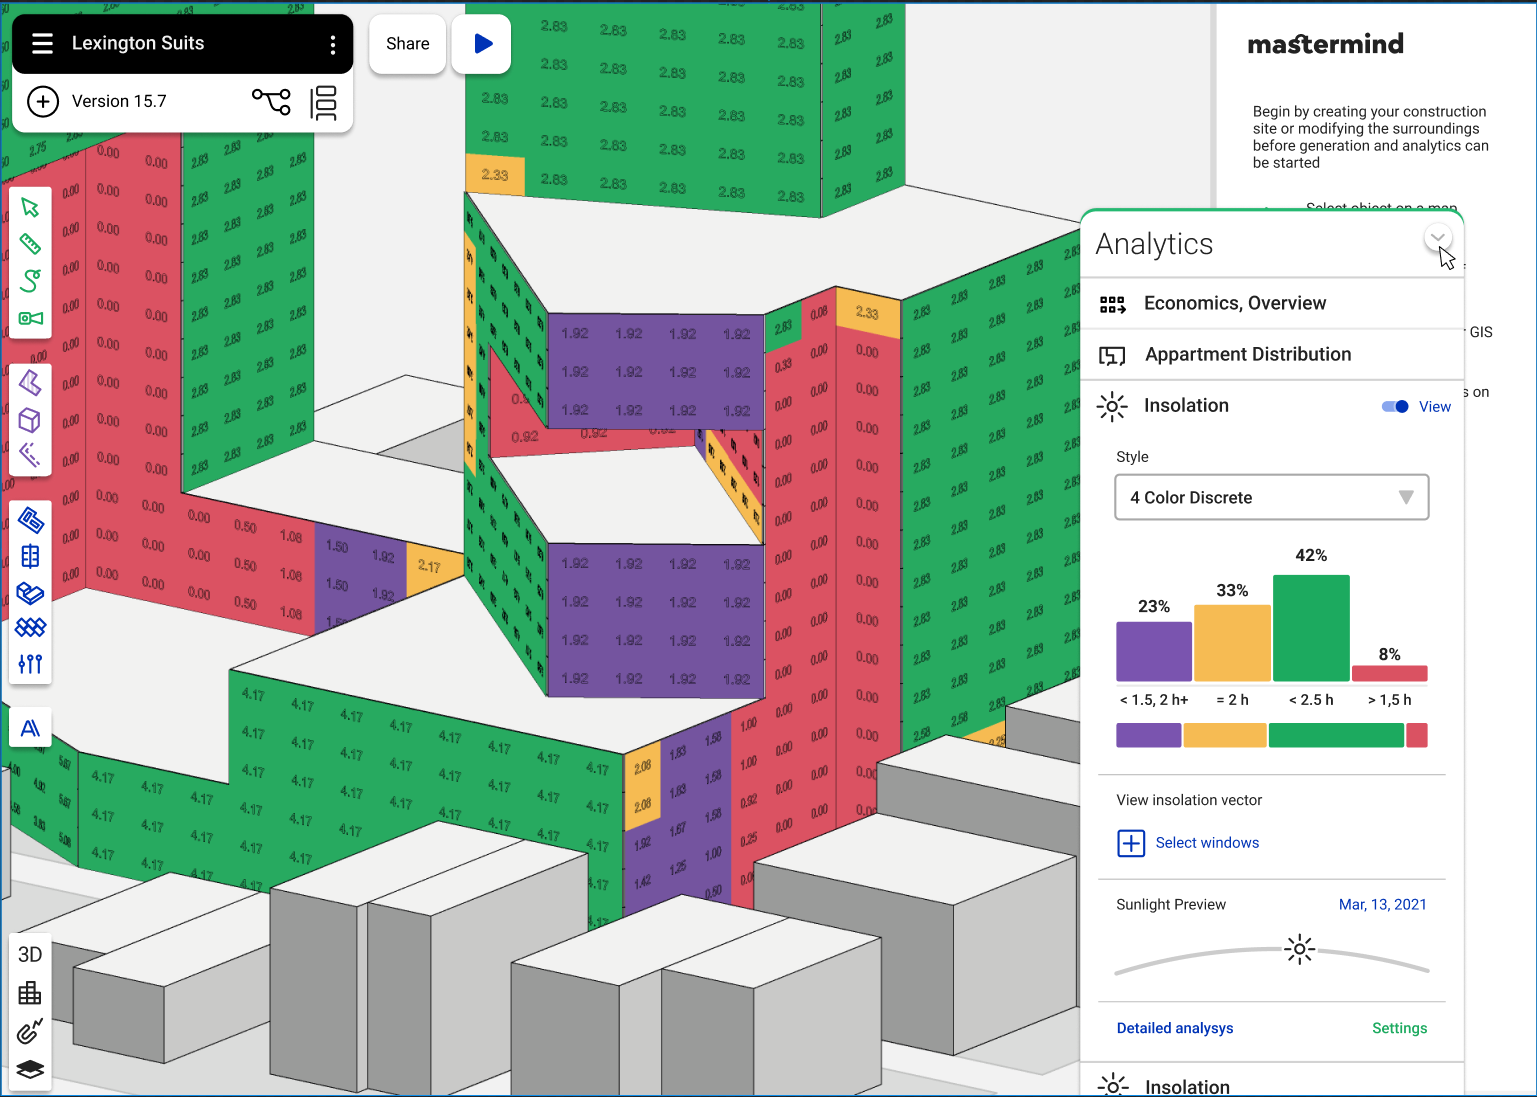
Task: Click the Mar, 13, 2021 date
Action: 1382,904
